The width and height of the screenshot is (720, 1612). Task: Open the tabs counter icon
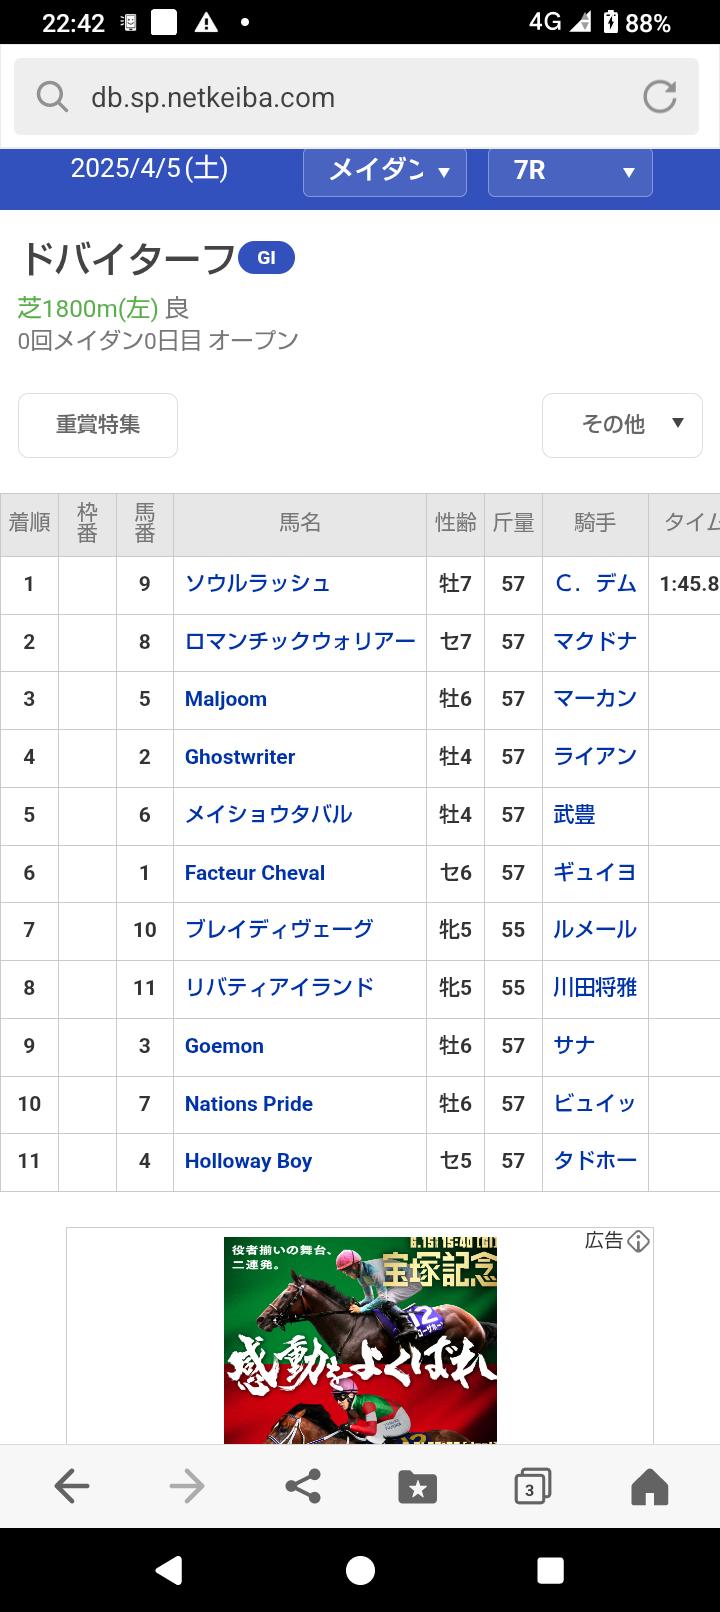pos(532,1487)
